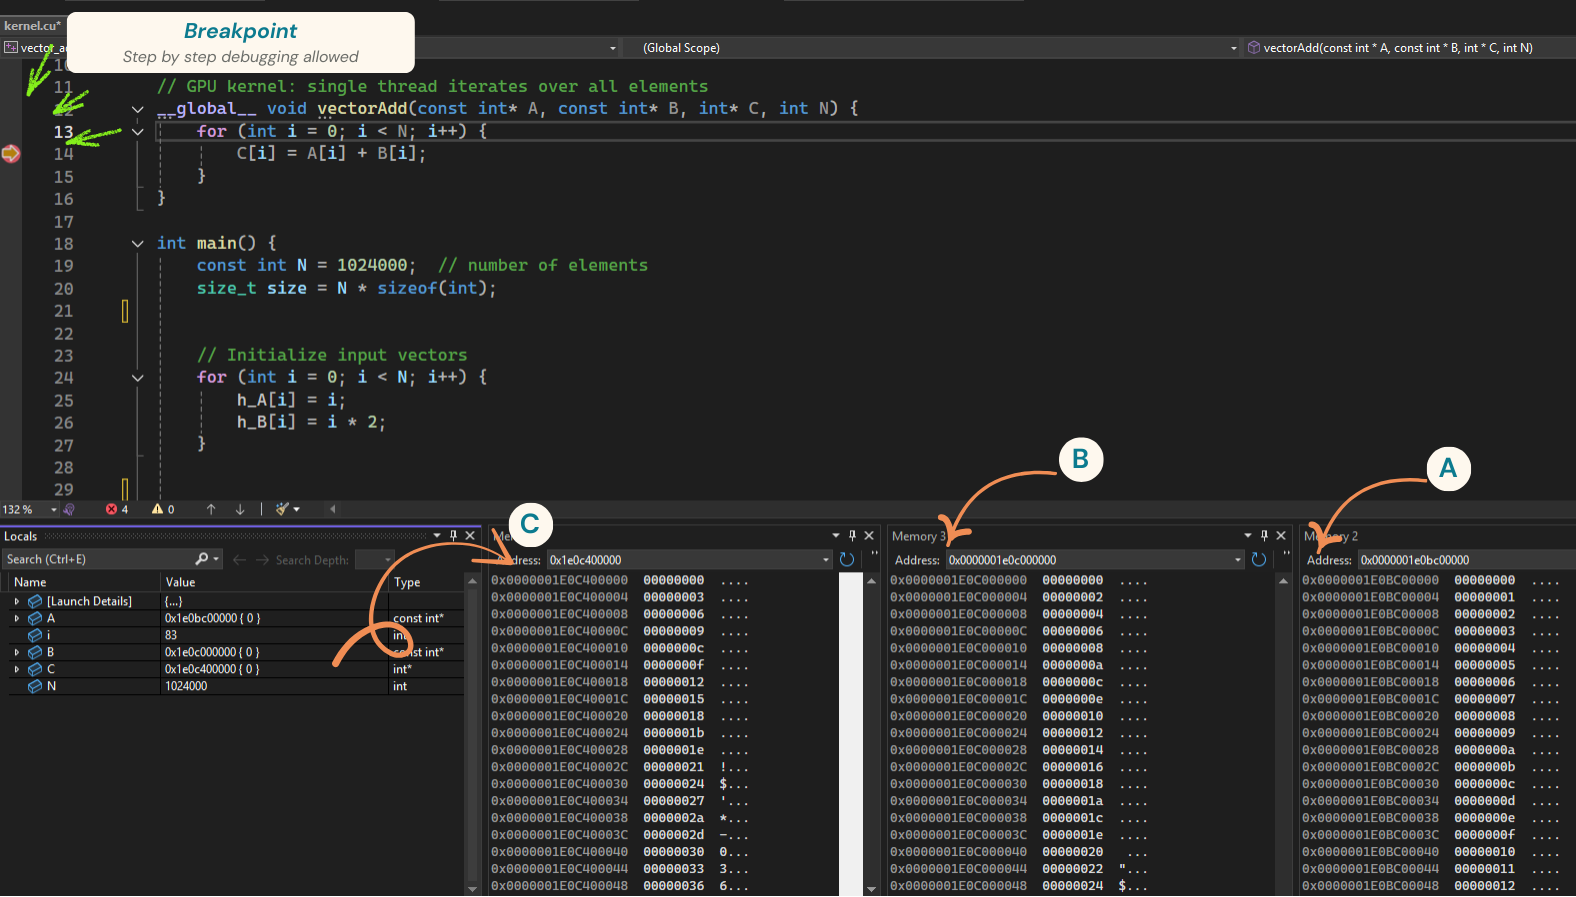Click the Memory 3 panel title
Screen dimensions: 1576x897
pos(918,536)
